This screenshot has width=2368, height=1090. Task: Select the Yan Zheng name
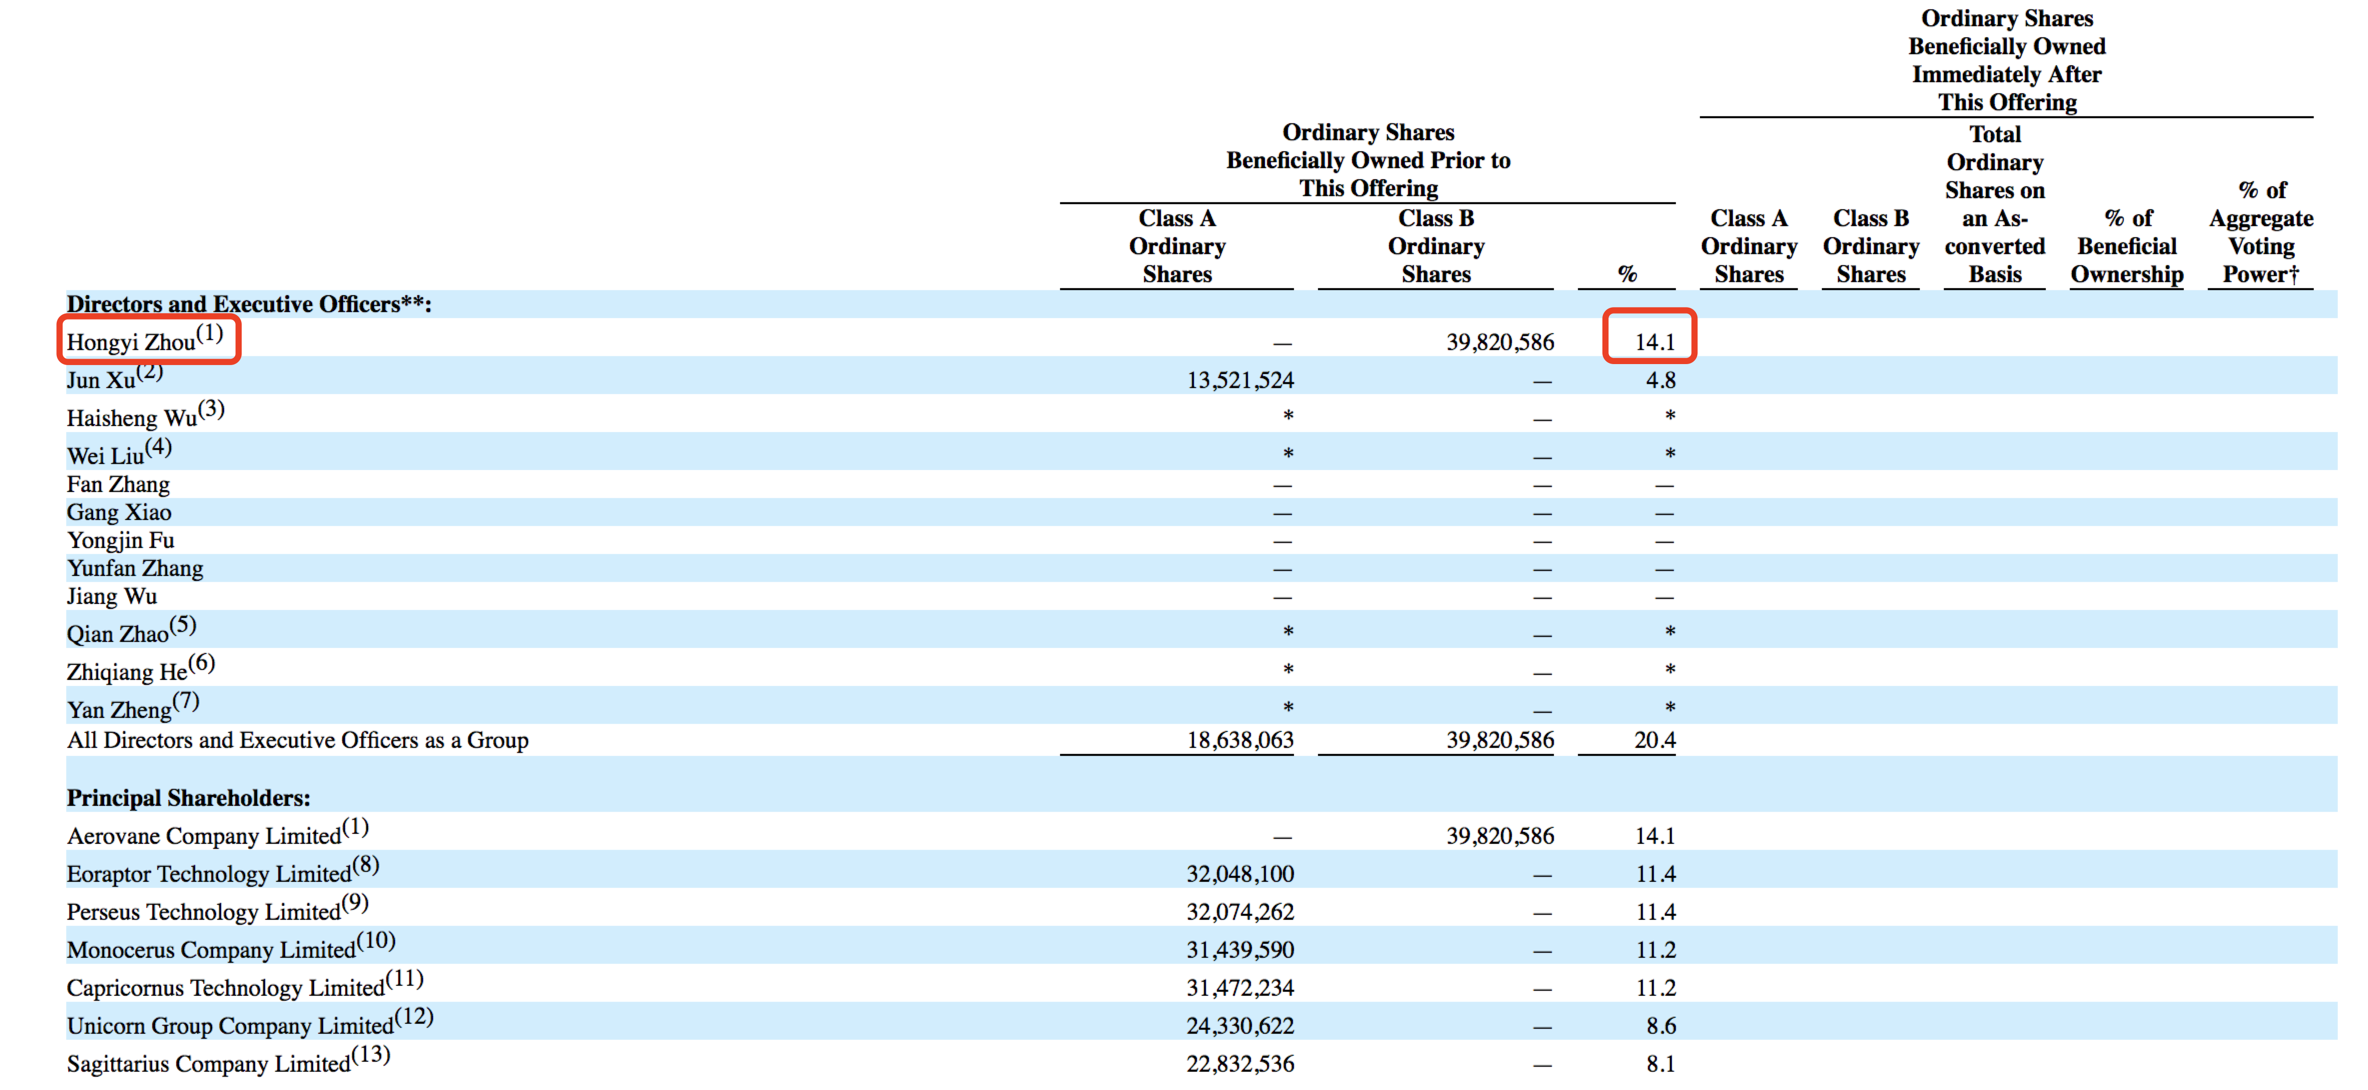119,710
